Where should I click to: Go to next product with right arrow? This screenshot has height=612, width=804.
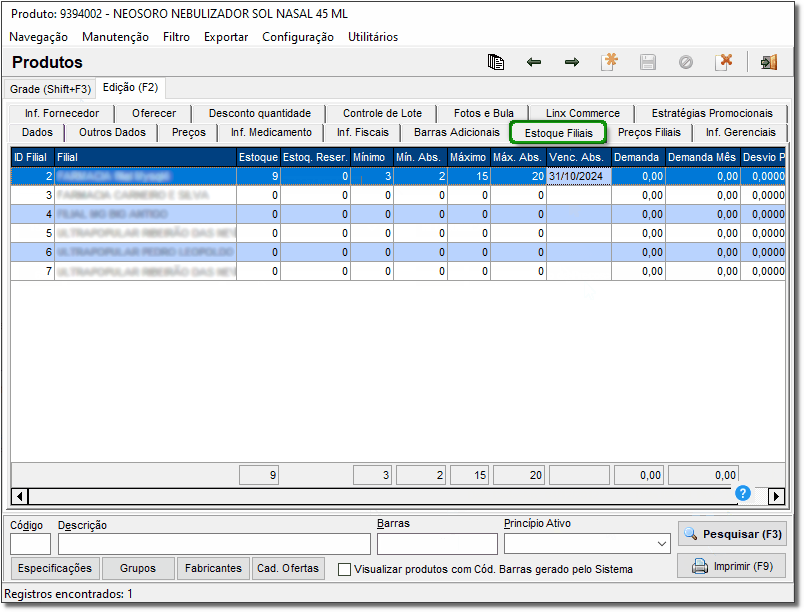[572, 62]
